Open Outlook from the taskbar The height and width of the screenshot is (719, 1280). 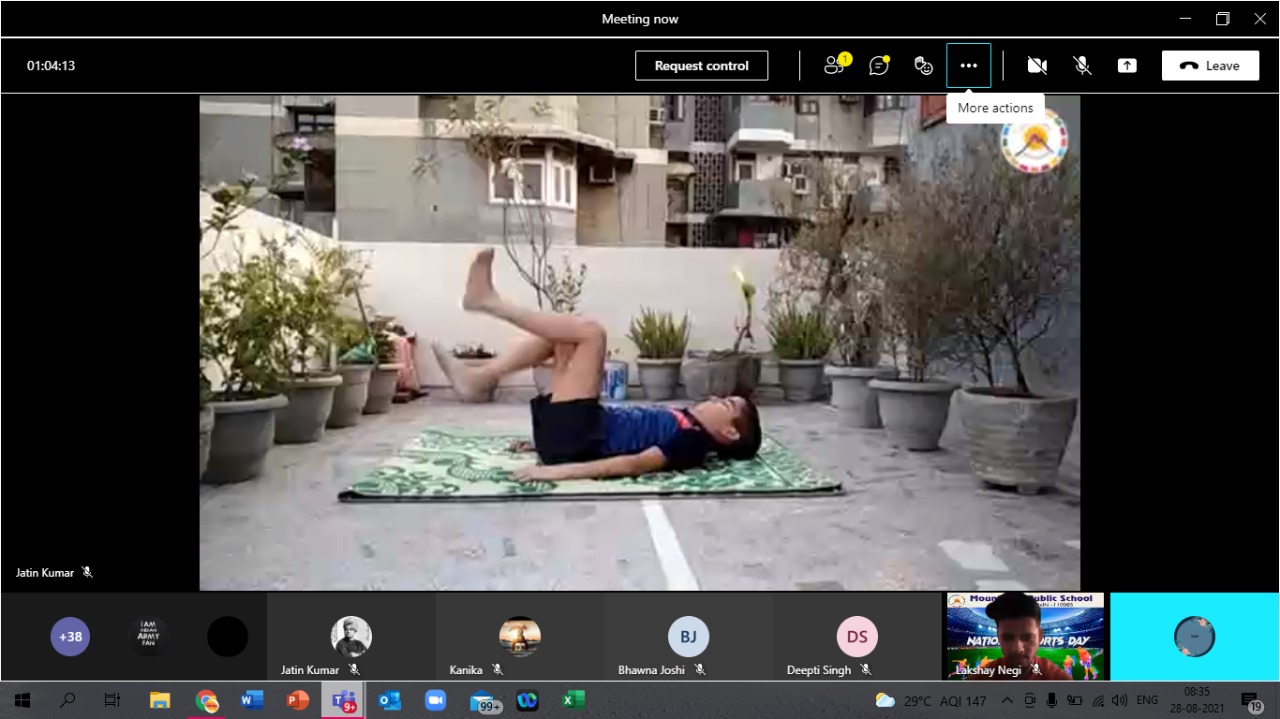390,701
